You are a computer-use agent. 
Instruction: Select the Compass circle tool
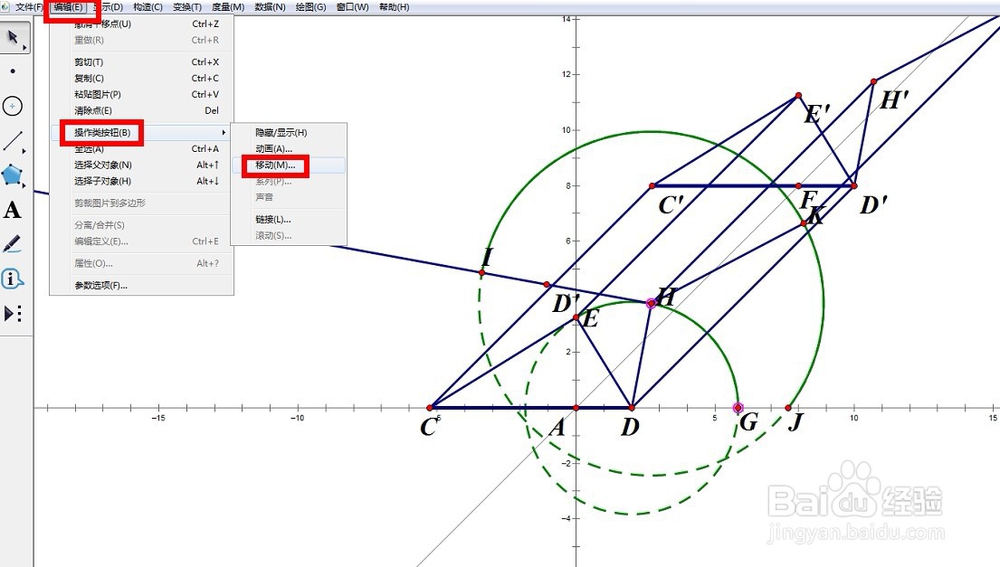tap(13, 106)
